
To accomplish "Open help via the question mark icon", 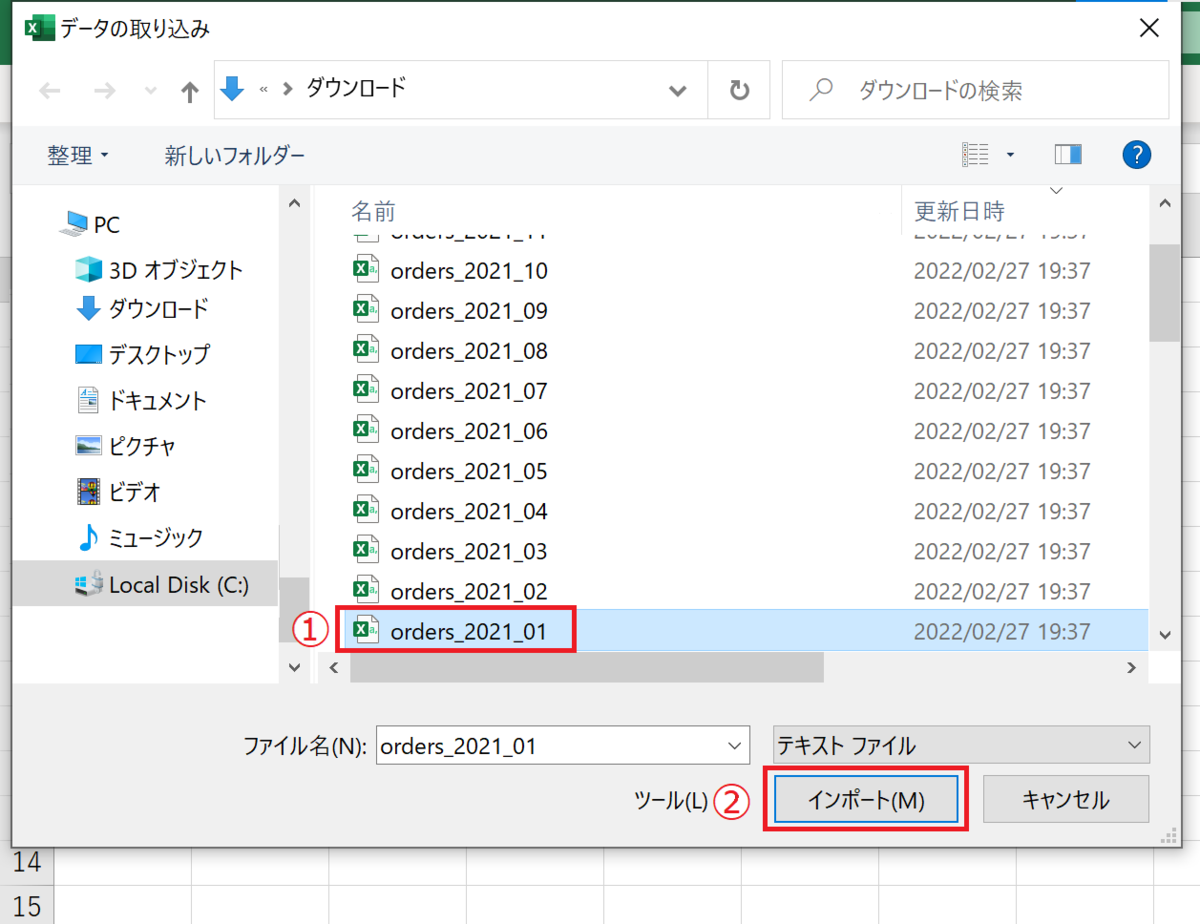I will pyautogui.click(x=1137, y=154).
